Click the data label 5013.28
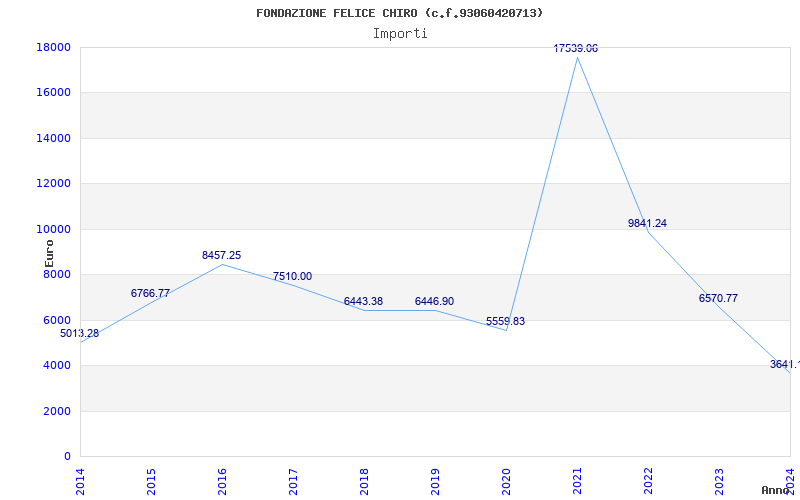Viewport: 800px width, 500px height. (x=80, y=334)
